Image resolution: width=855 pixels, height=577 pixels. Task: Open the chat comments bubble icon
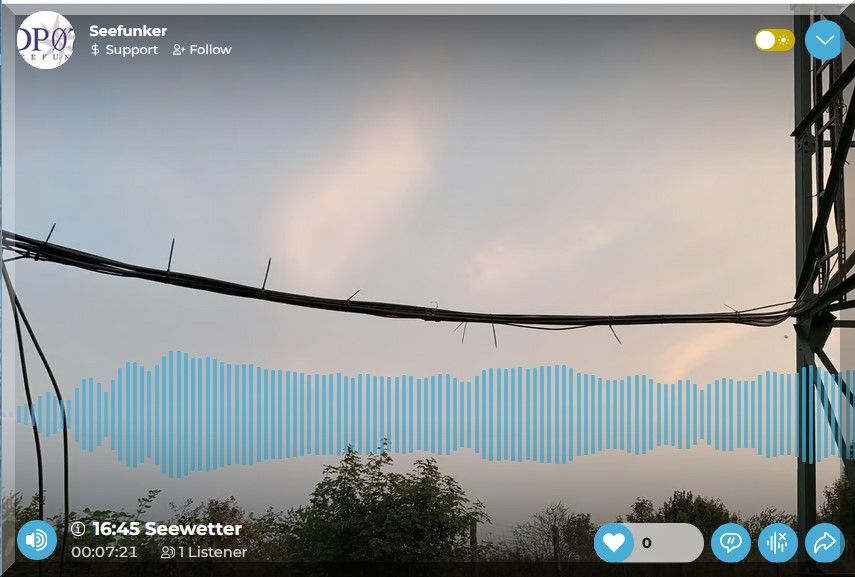(731, 543)
